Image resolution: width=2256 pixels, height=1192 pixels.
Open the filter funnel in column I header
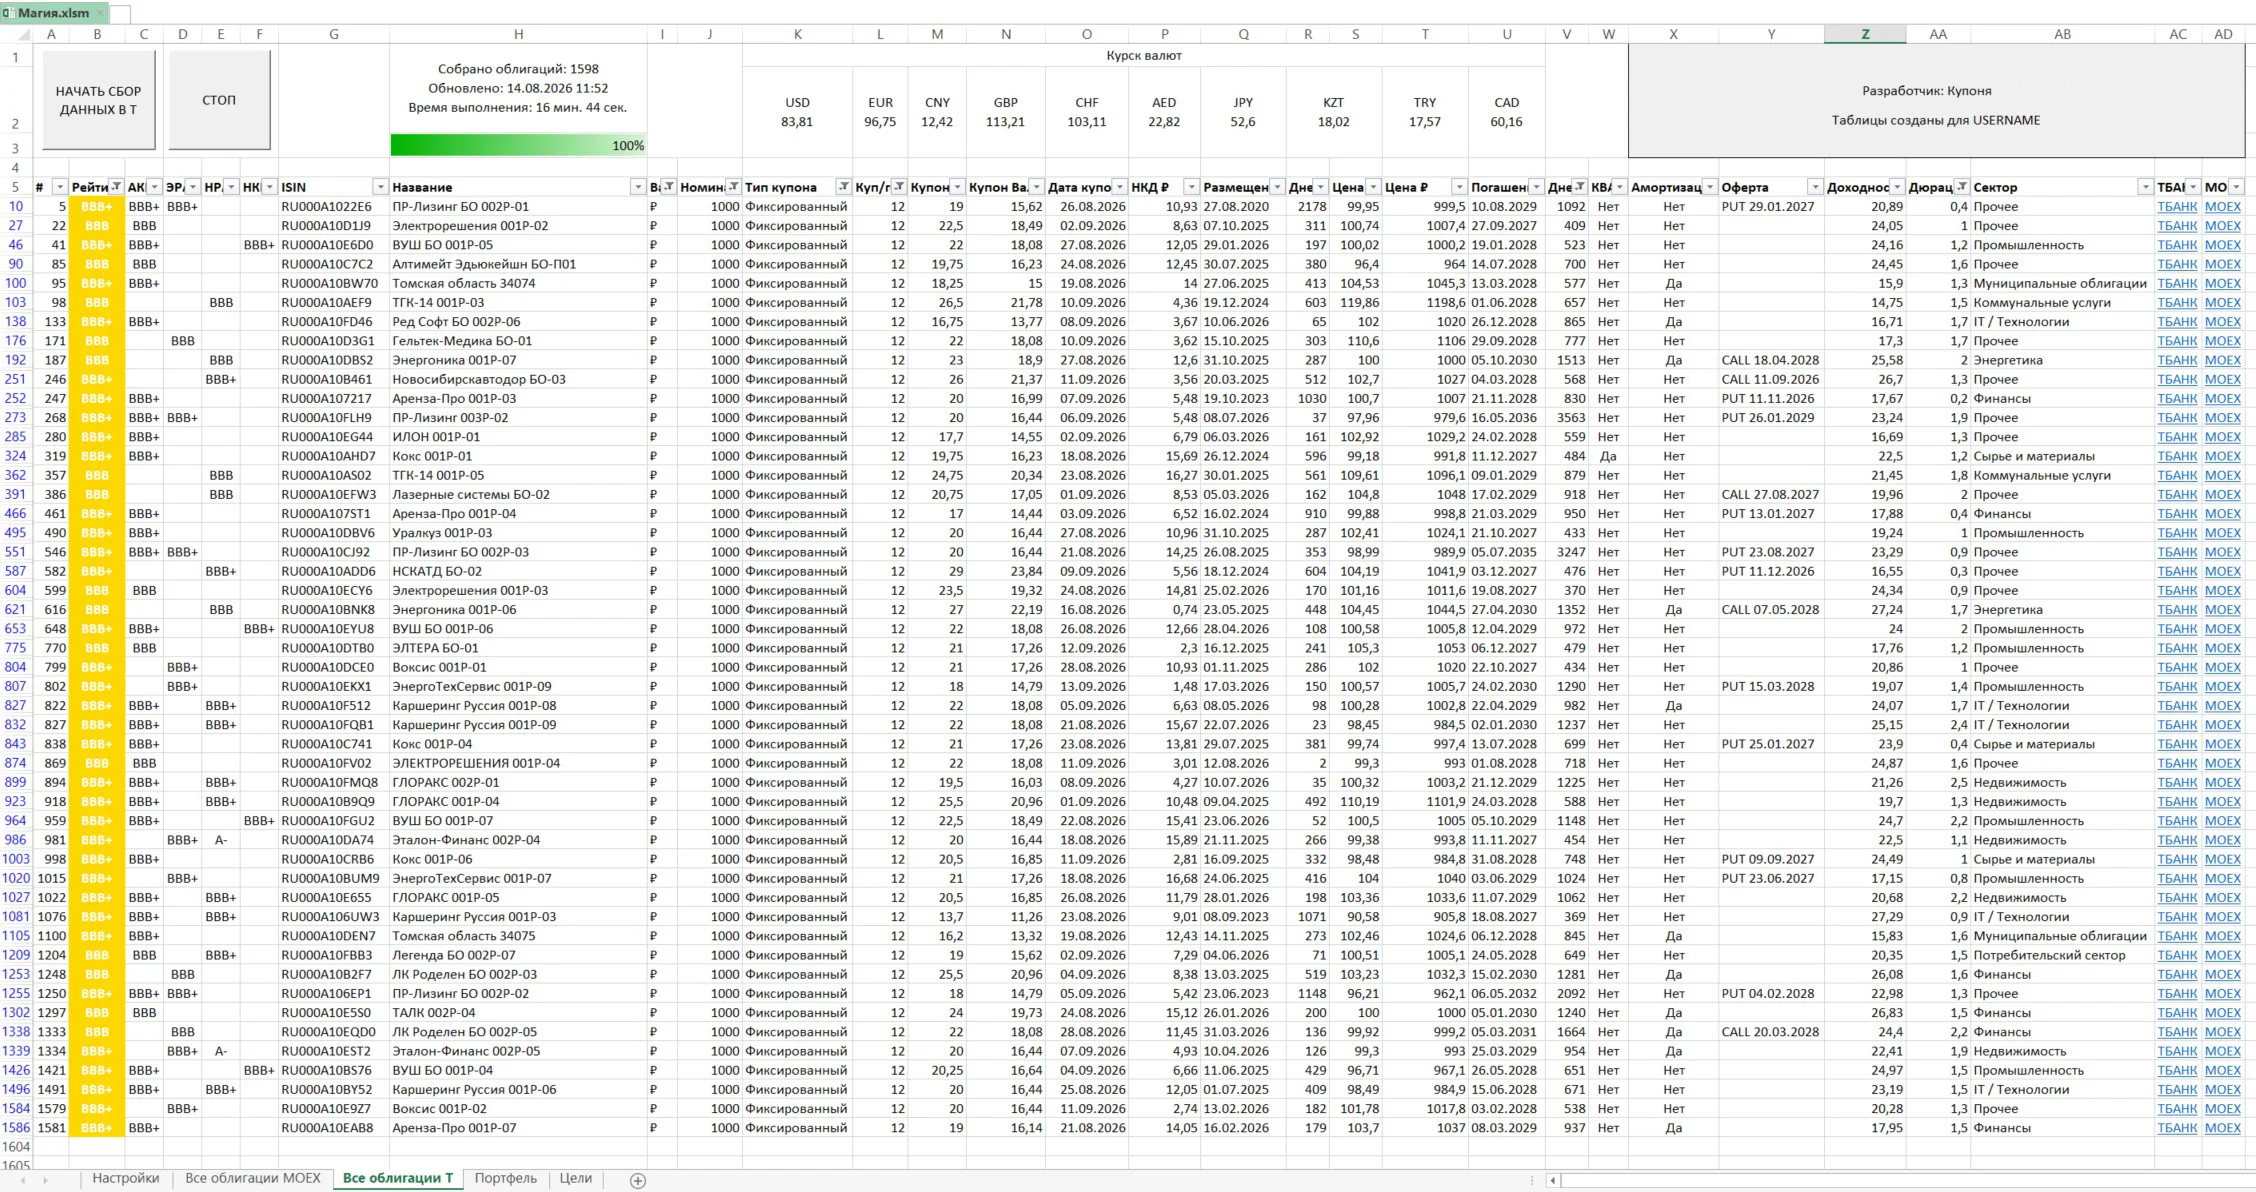(x=669, y=187)
